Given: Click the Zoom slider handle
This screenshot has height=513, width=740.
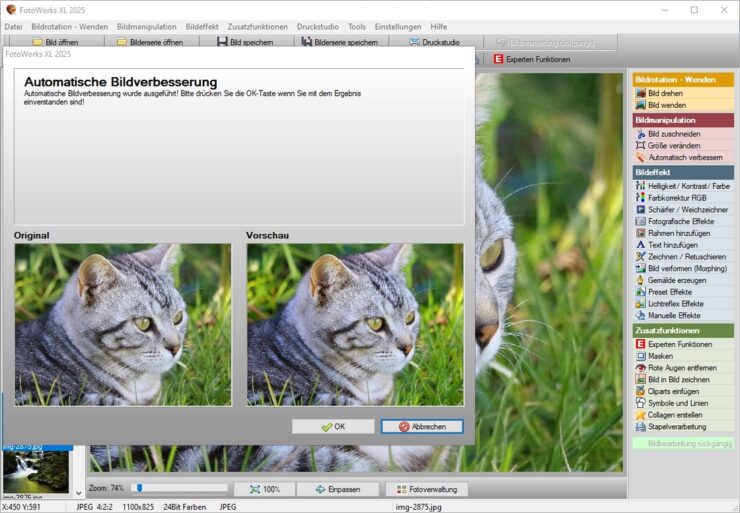Looking at the screenshot, I should [x=140, y=488].
